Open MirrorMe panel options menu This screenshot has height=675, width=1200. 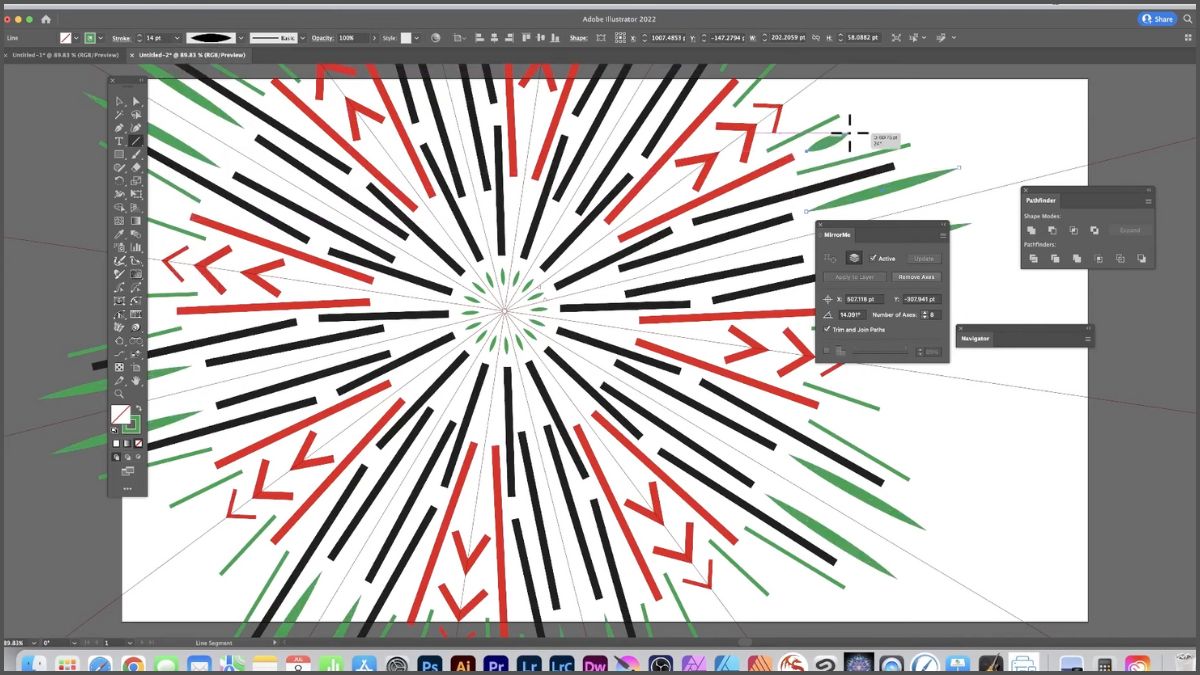point(943,235)
